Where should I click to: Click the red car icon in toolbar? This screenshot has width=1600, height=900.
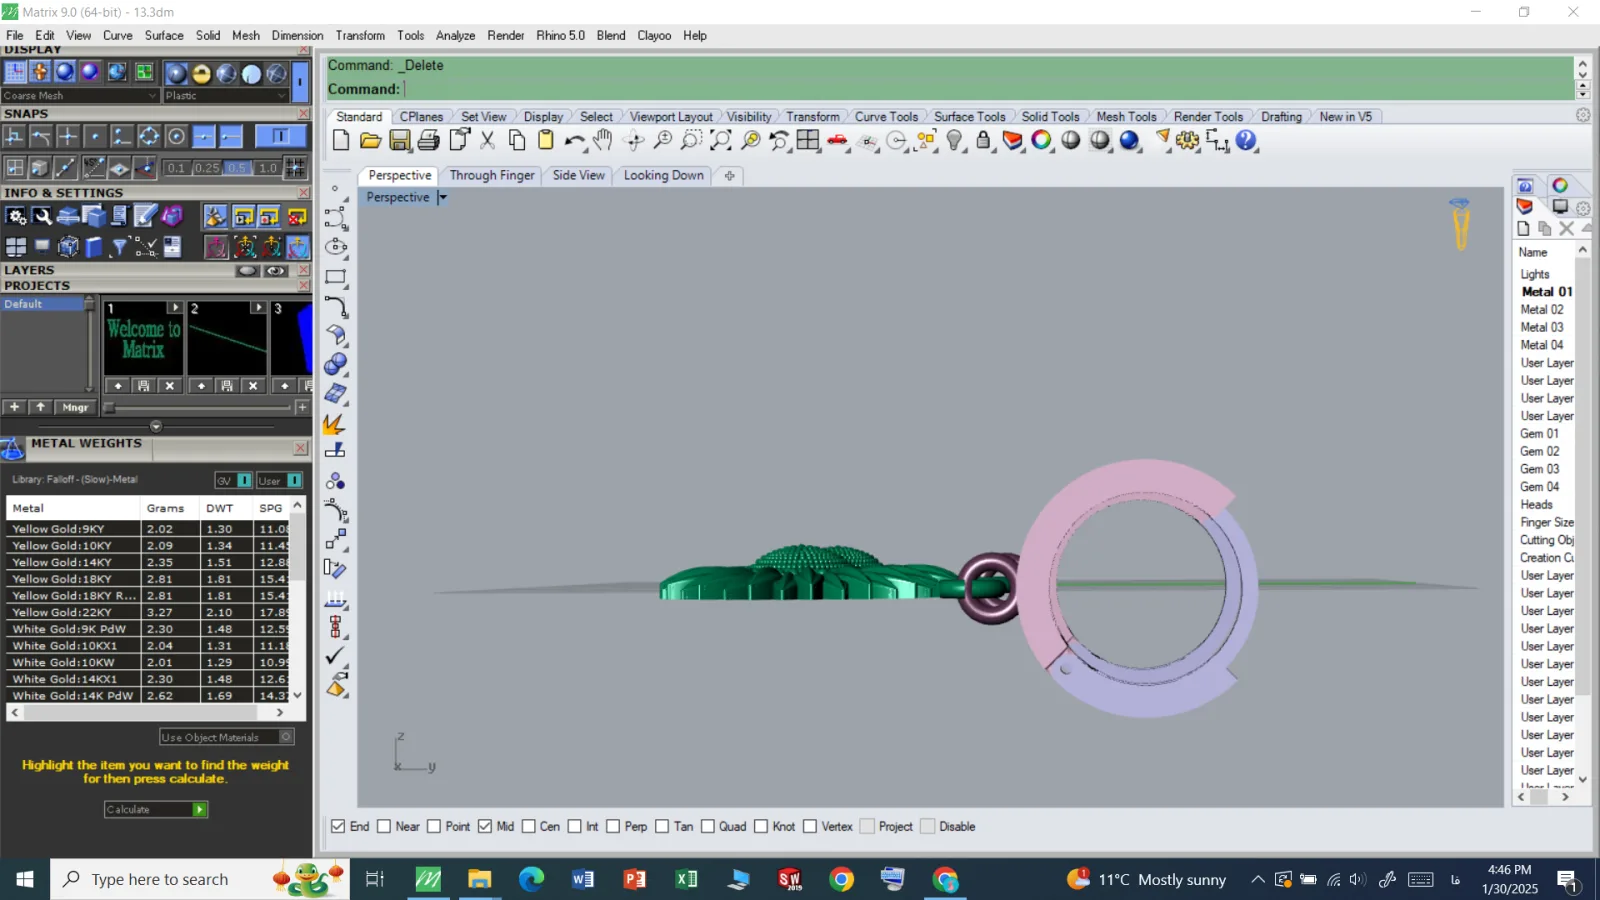838,141
